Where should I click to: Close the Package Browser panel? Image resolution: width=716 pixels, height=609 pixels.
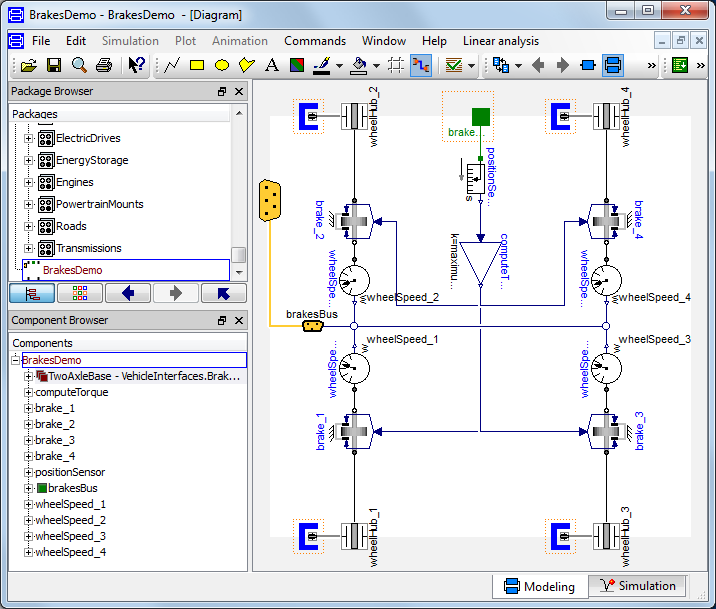click(239, 91)
